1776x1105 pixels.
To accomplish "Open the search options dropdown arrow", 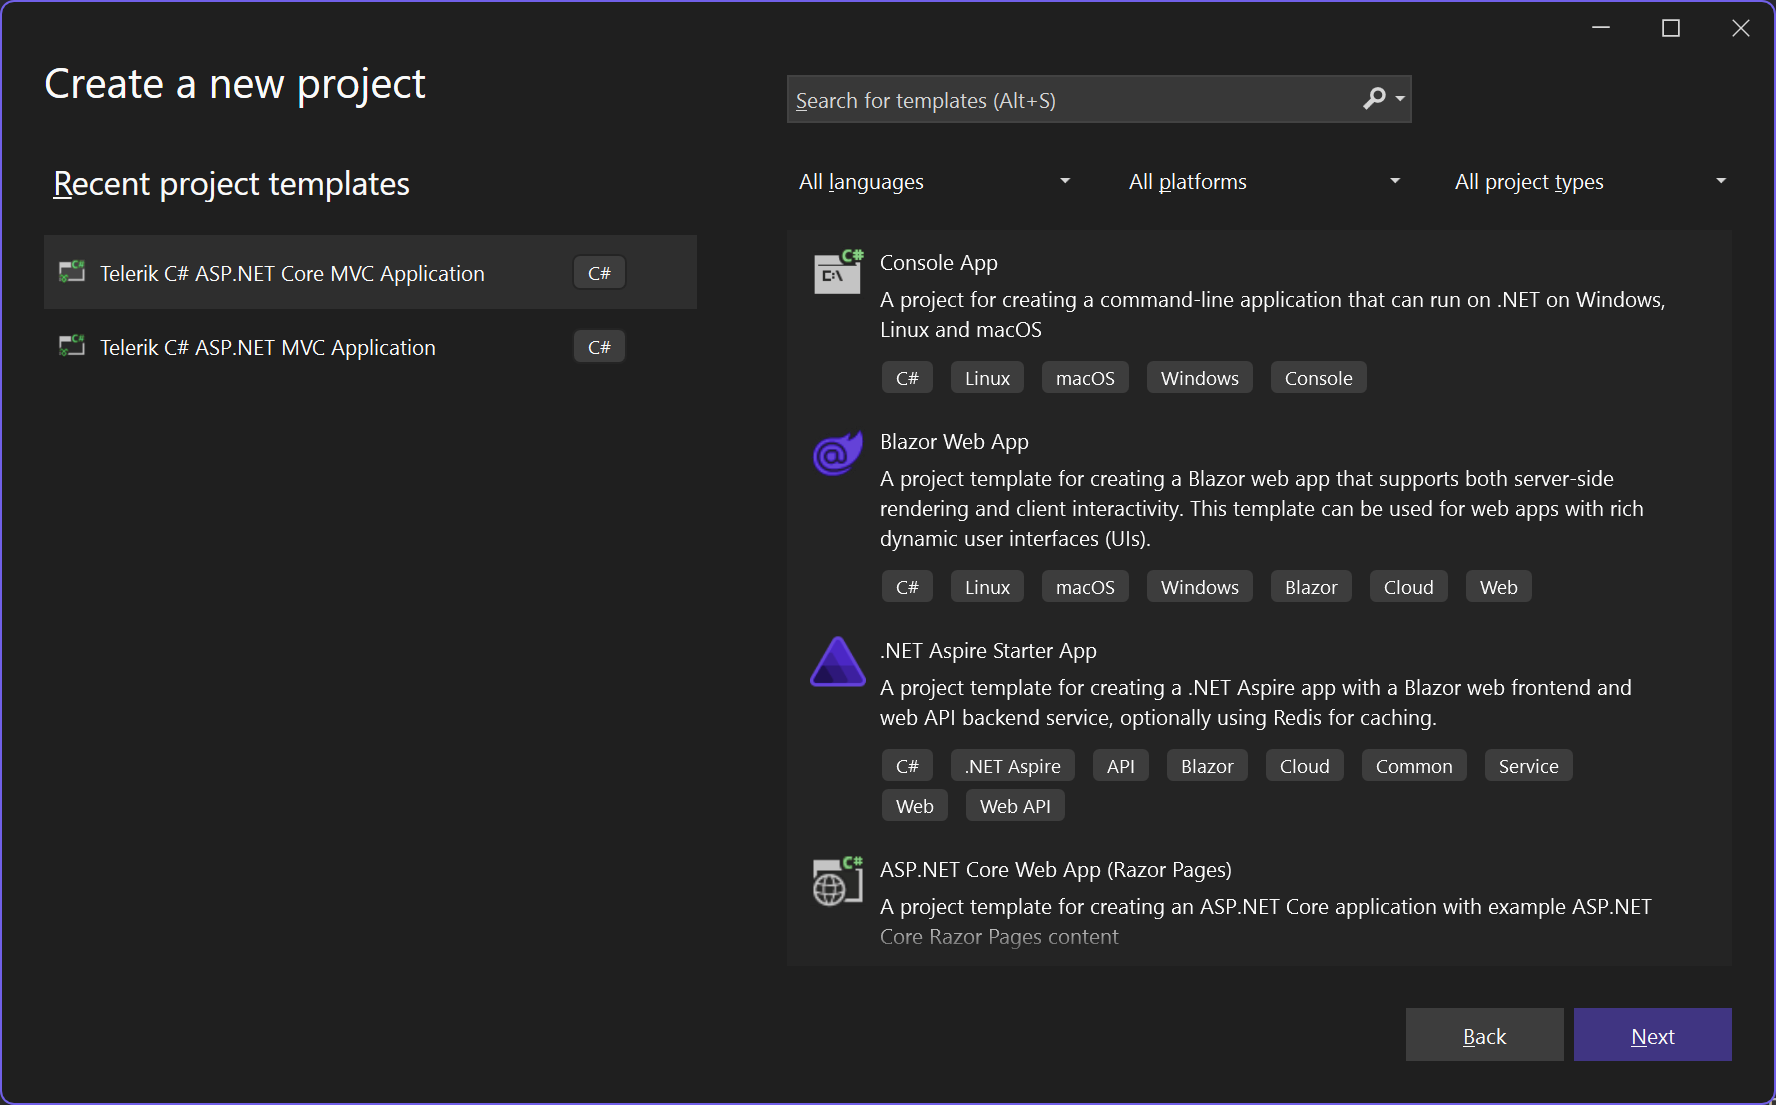I will point(1400,99).
